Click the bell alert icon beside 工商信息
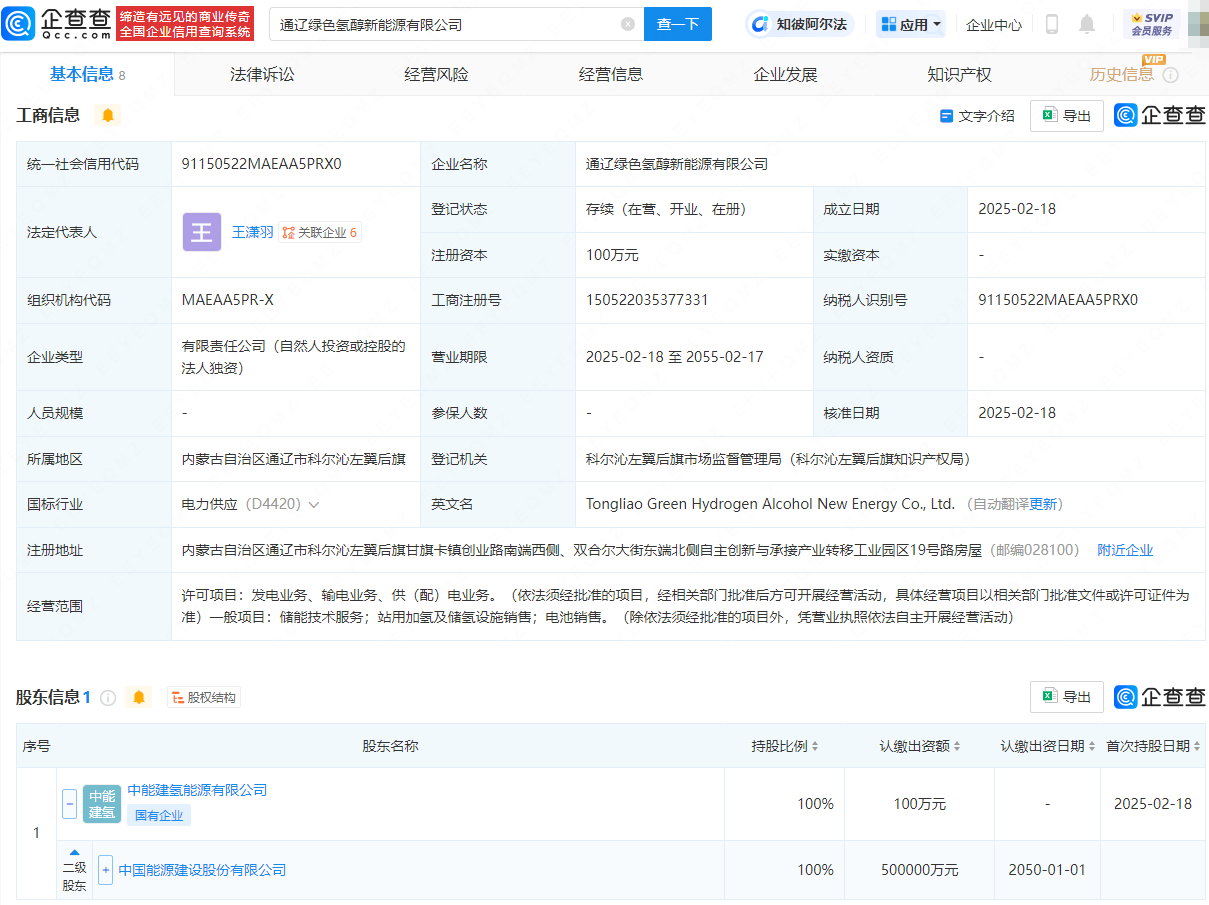This screenshot has width=1209, height=905. [x=108, y=115]
